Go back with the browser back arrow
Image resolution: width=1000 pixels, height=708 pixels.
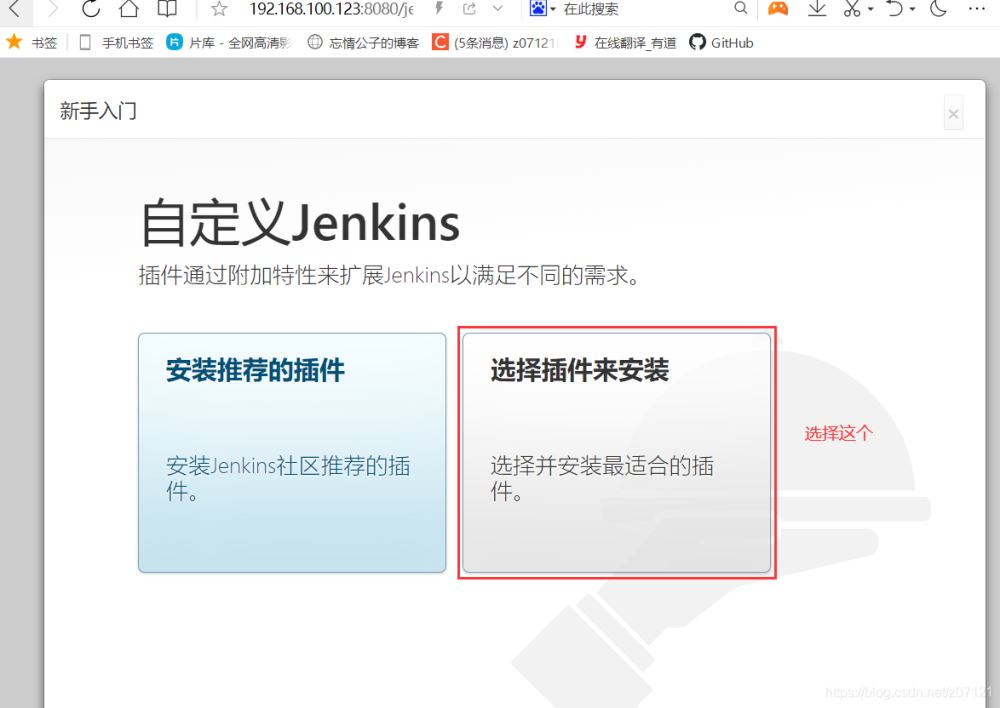point(14,8)
